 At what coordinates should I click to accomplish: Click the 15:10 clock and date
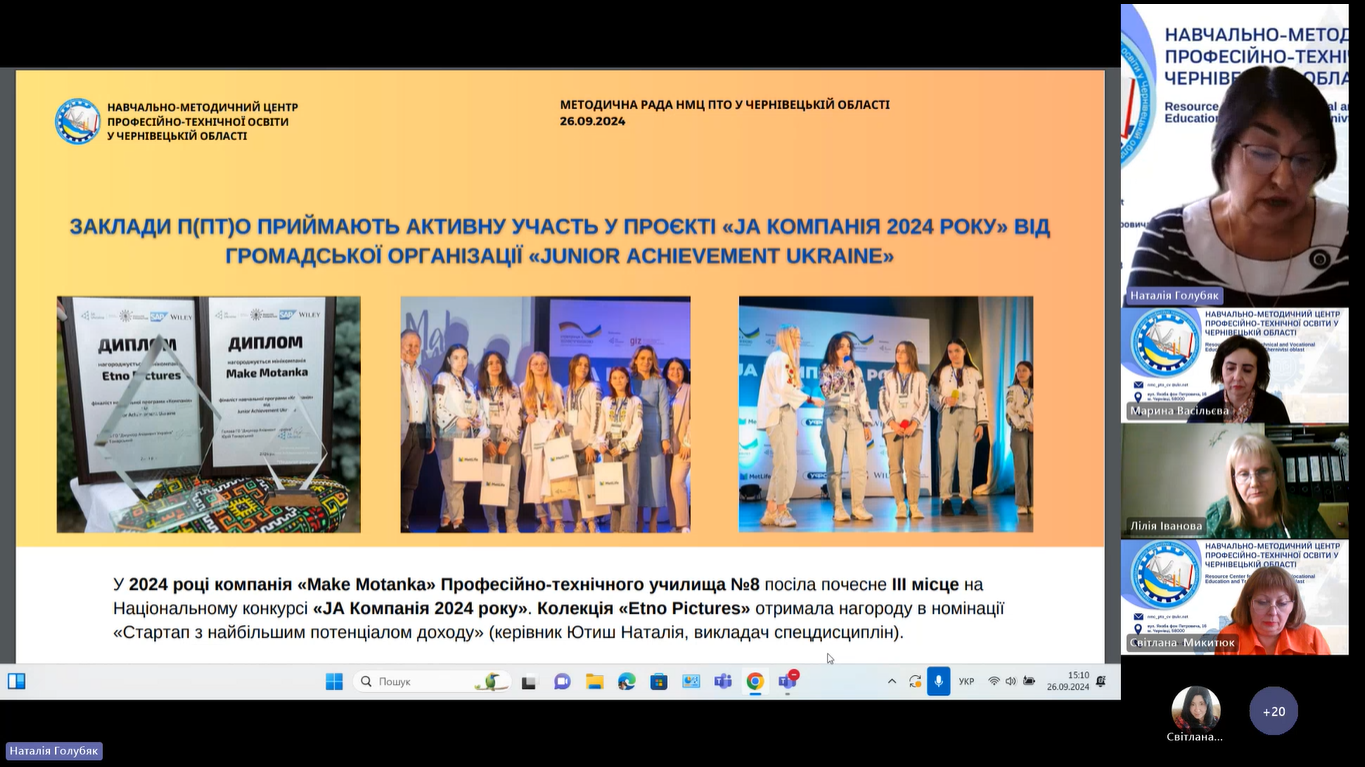(1067, 681)
